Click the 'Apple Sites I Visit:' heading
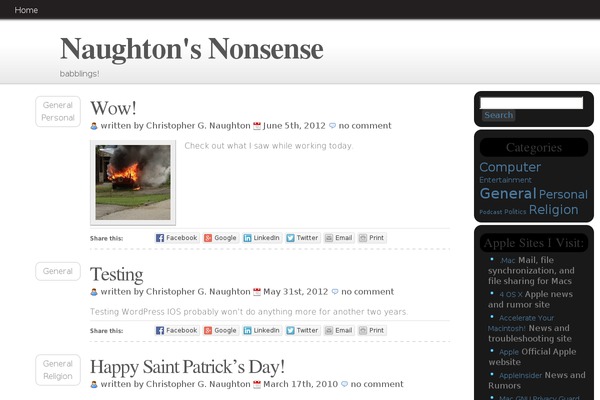The height and width of the screenshot is (400, 600). pos(534,243)
